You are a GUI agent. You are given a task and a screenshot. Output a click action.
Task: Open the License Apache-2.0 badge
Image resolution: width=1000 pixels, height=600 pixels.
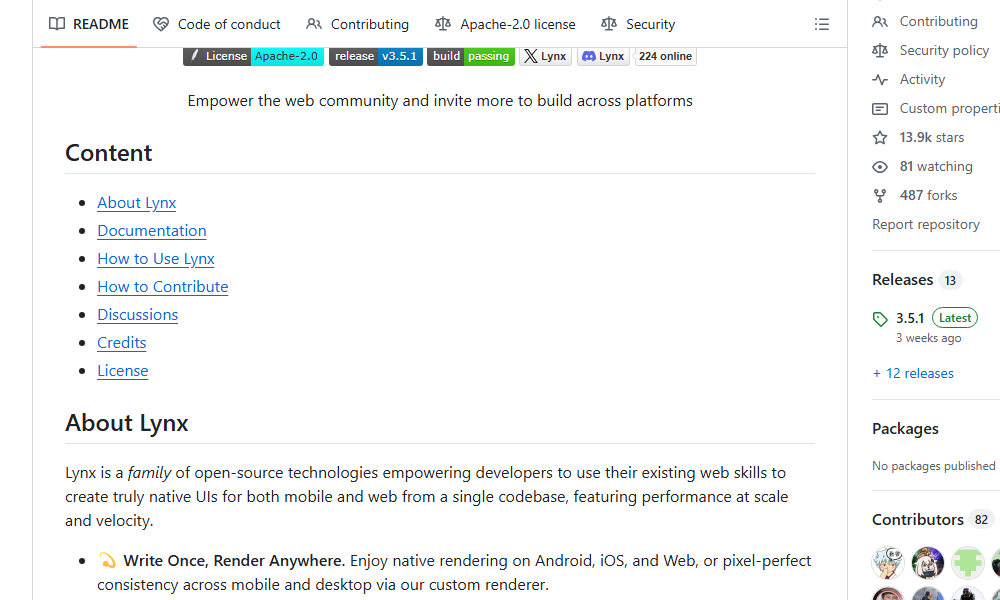(253, 56)
